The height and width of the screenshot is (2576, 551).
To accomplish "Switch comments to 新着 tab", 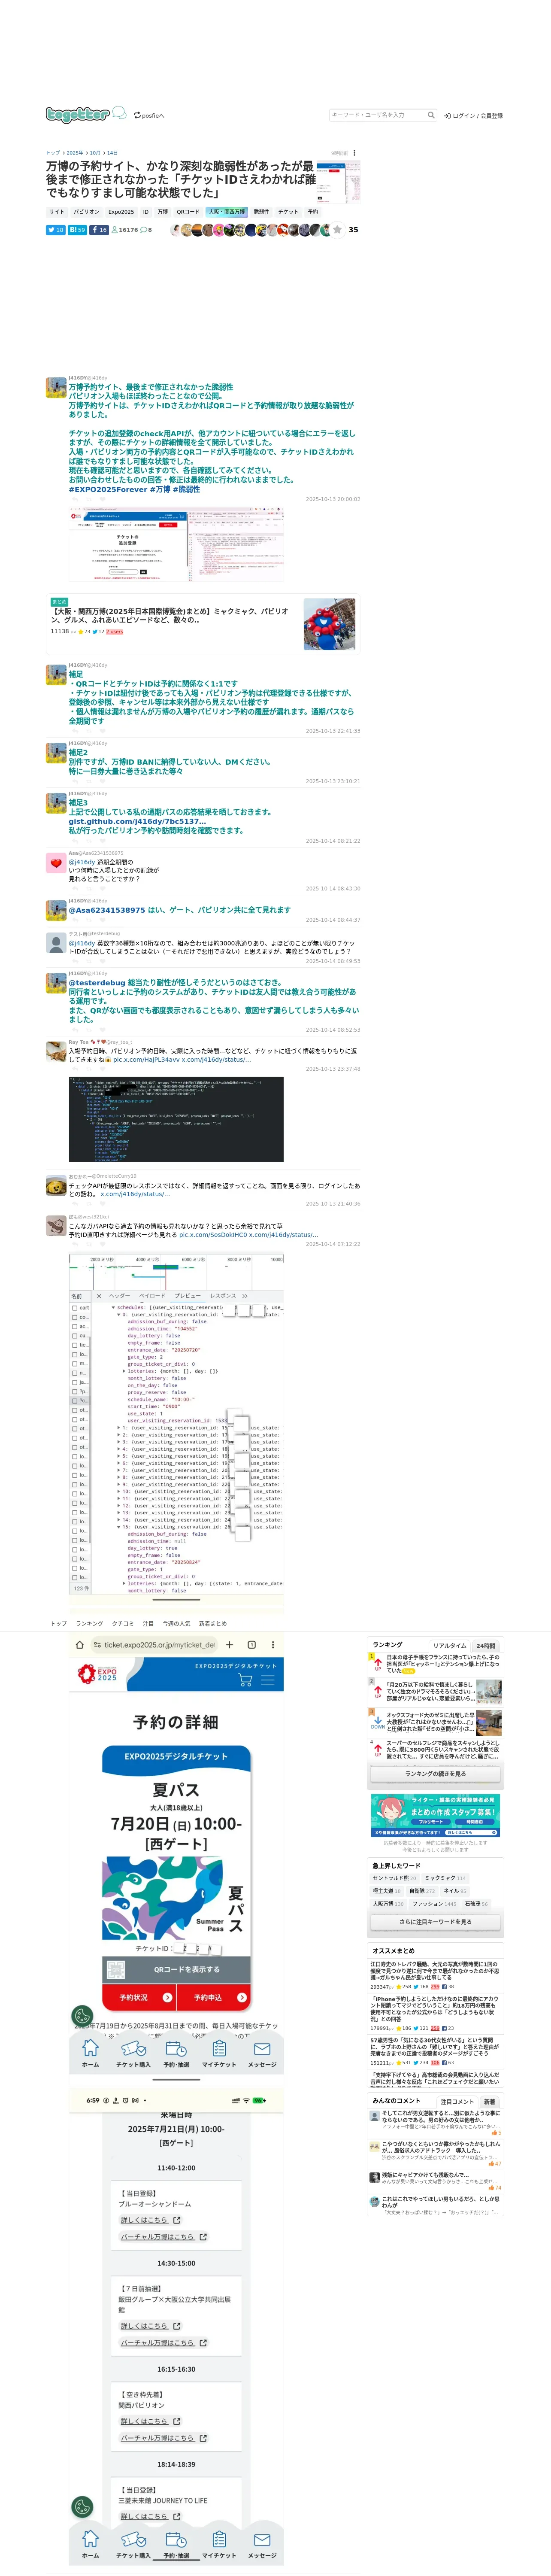I will pos(490,2101).
